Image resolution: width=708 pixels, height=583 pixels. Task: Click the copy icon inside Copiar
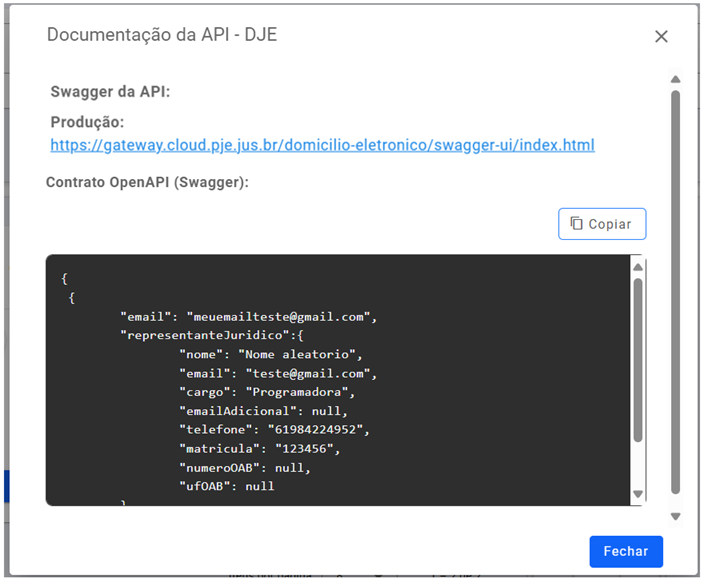[577, 224]
